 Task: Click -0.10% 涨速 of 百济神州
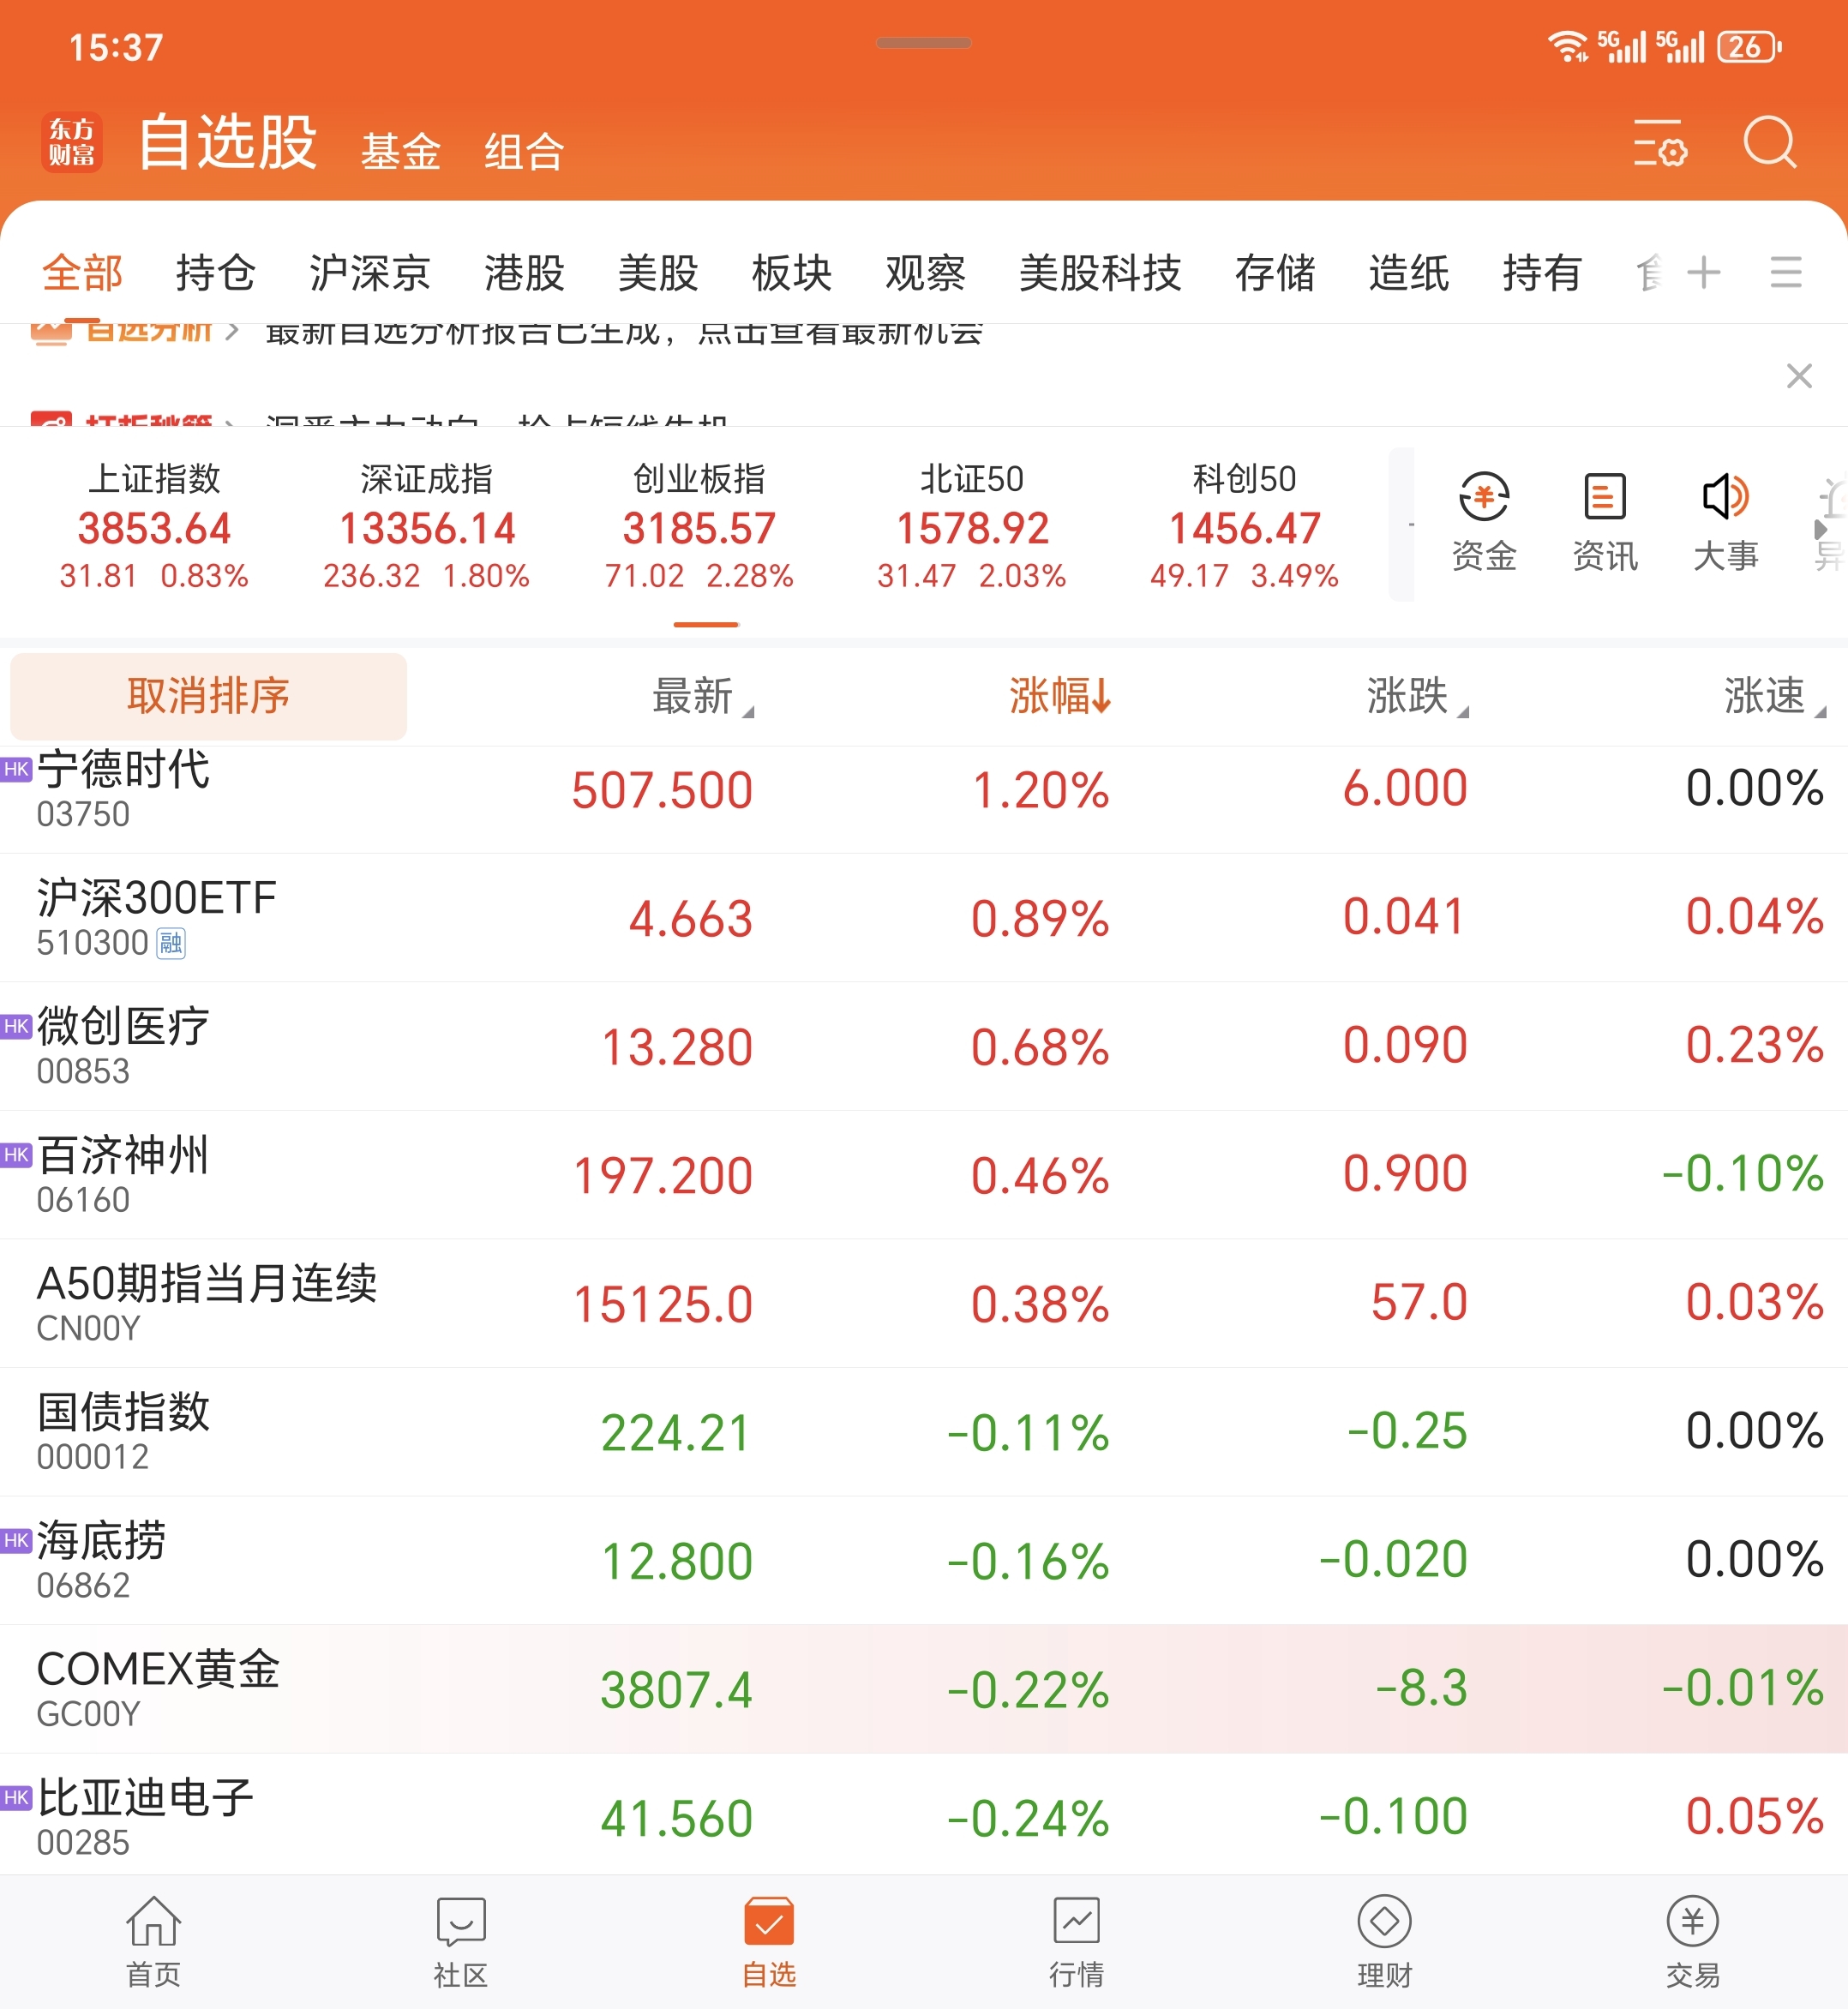pos(1743,1174)
